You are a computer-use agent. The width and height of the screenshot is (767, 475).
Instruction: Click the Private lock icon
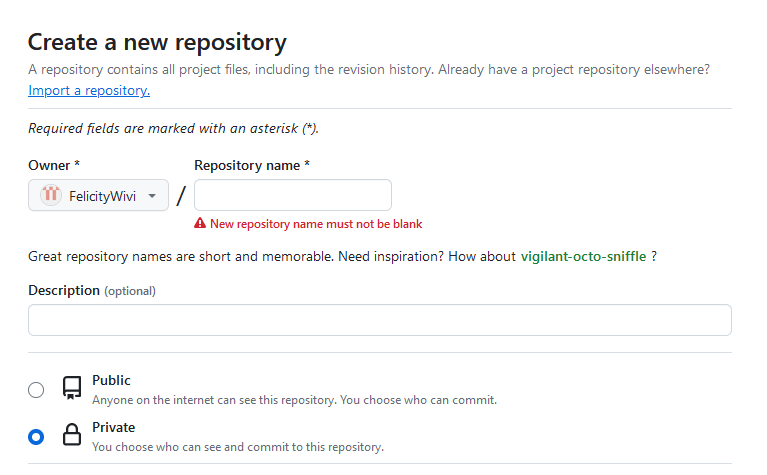coord(71,435)
